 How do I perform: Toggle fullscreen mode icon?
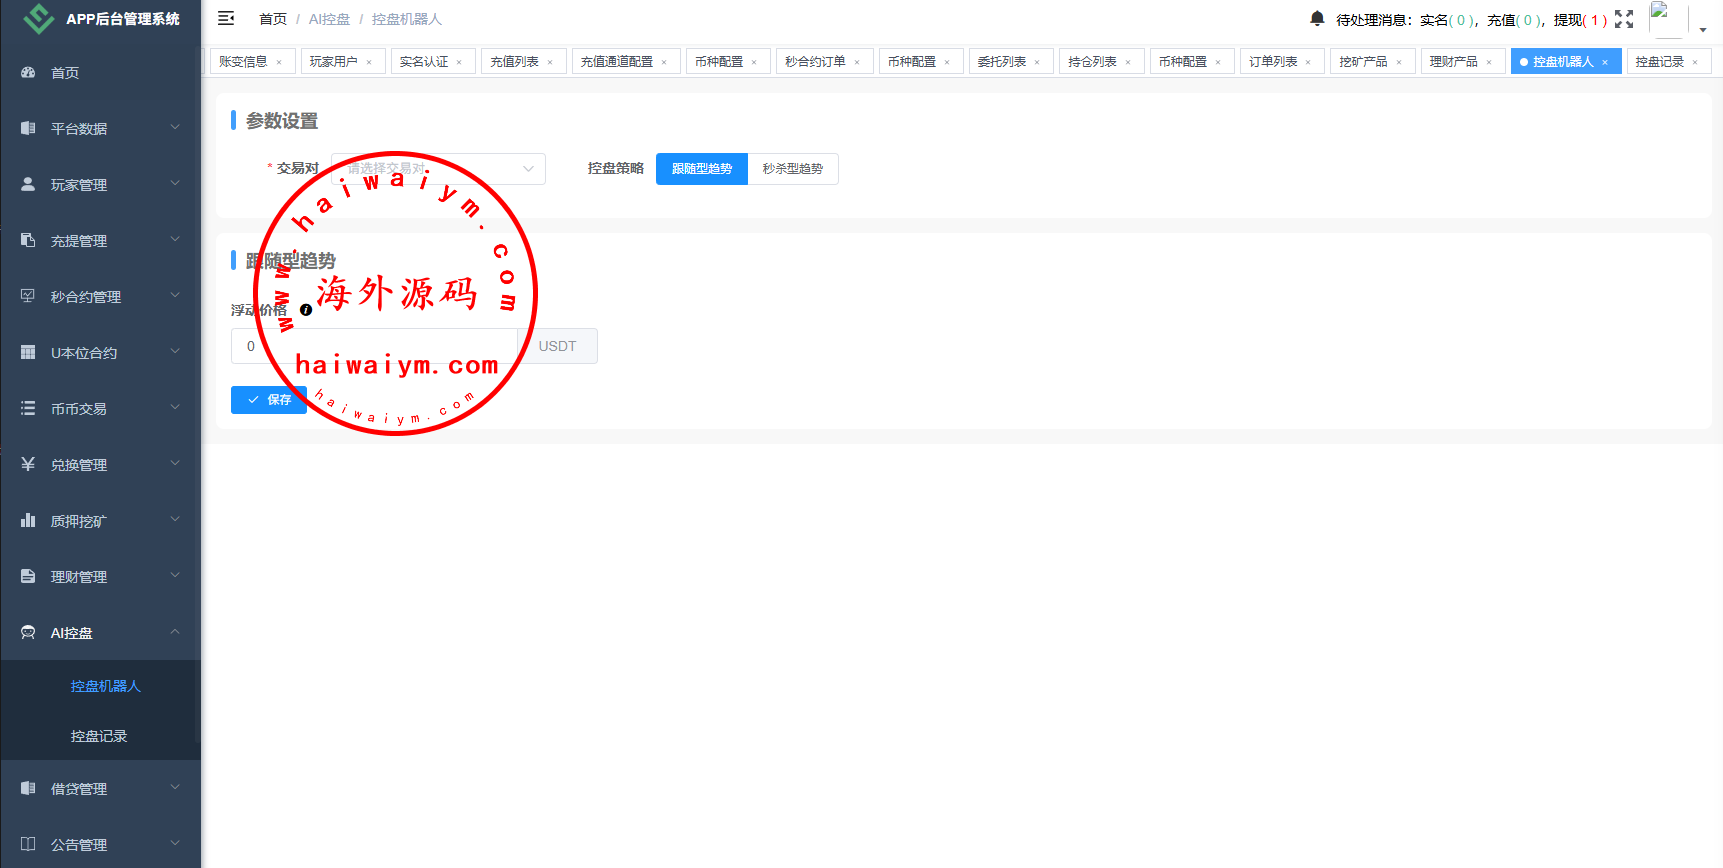[x=1624, y=19]
